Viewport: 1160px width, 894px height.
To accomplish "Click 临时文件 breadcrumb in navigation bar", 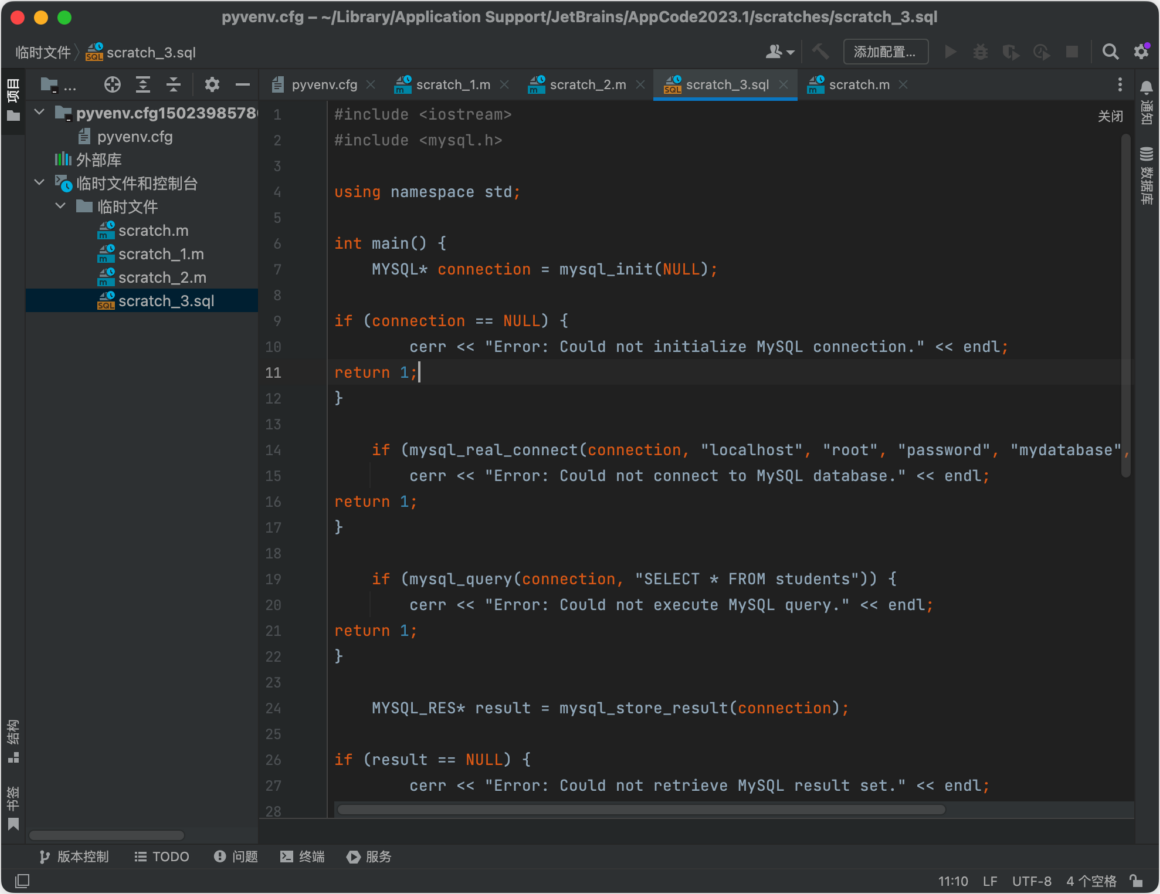I will (x=43, y=53).
